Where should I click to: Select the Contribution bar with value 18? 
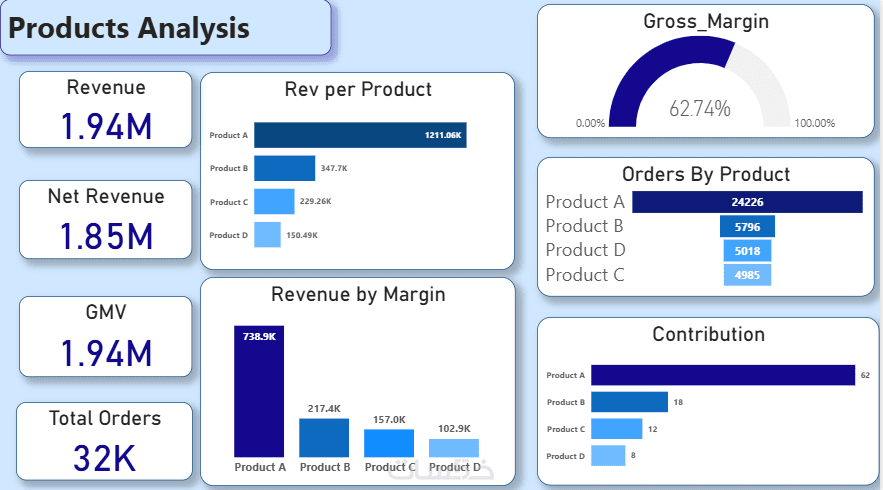click(x=630, y=402)
